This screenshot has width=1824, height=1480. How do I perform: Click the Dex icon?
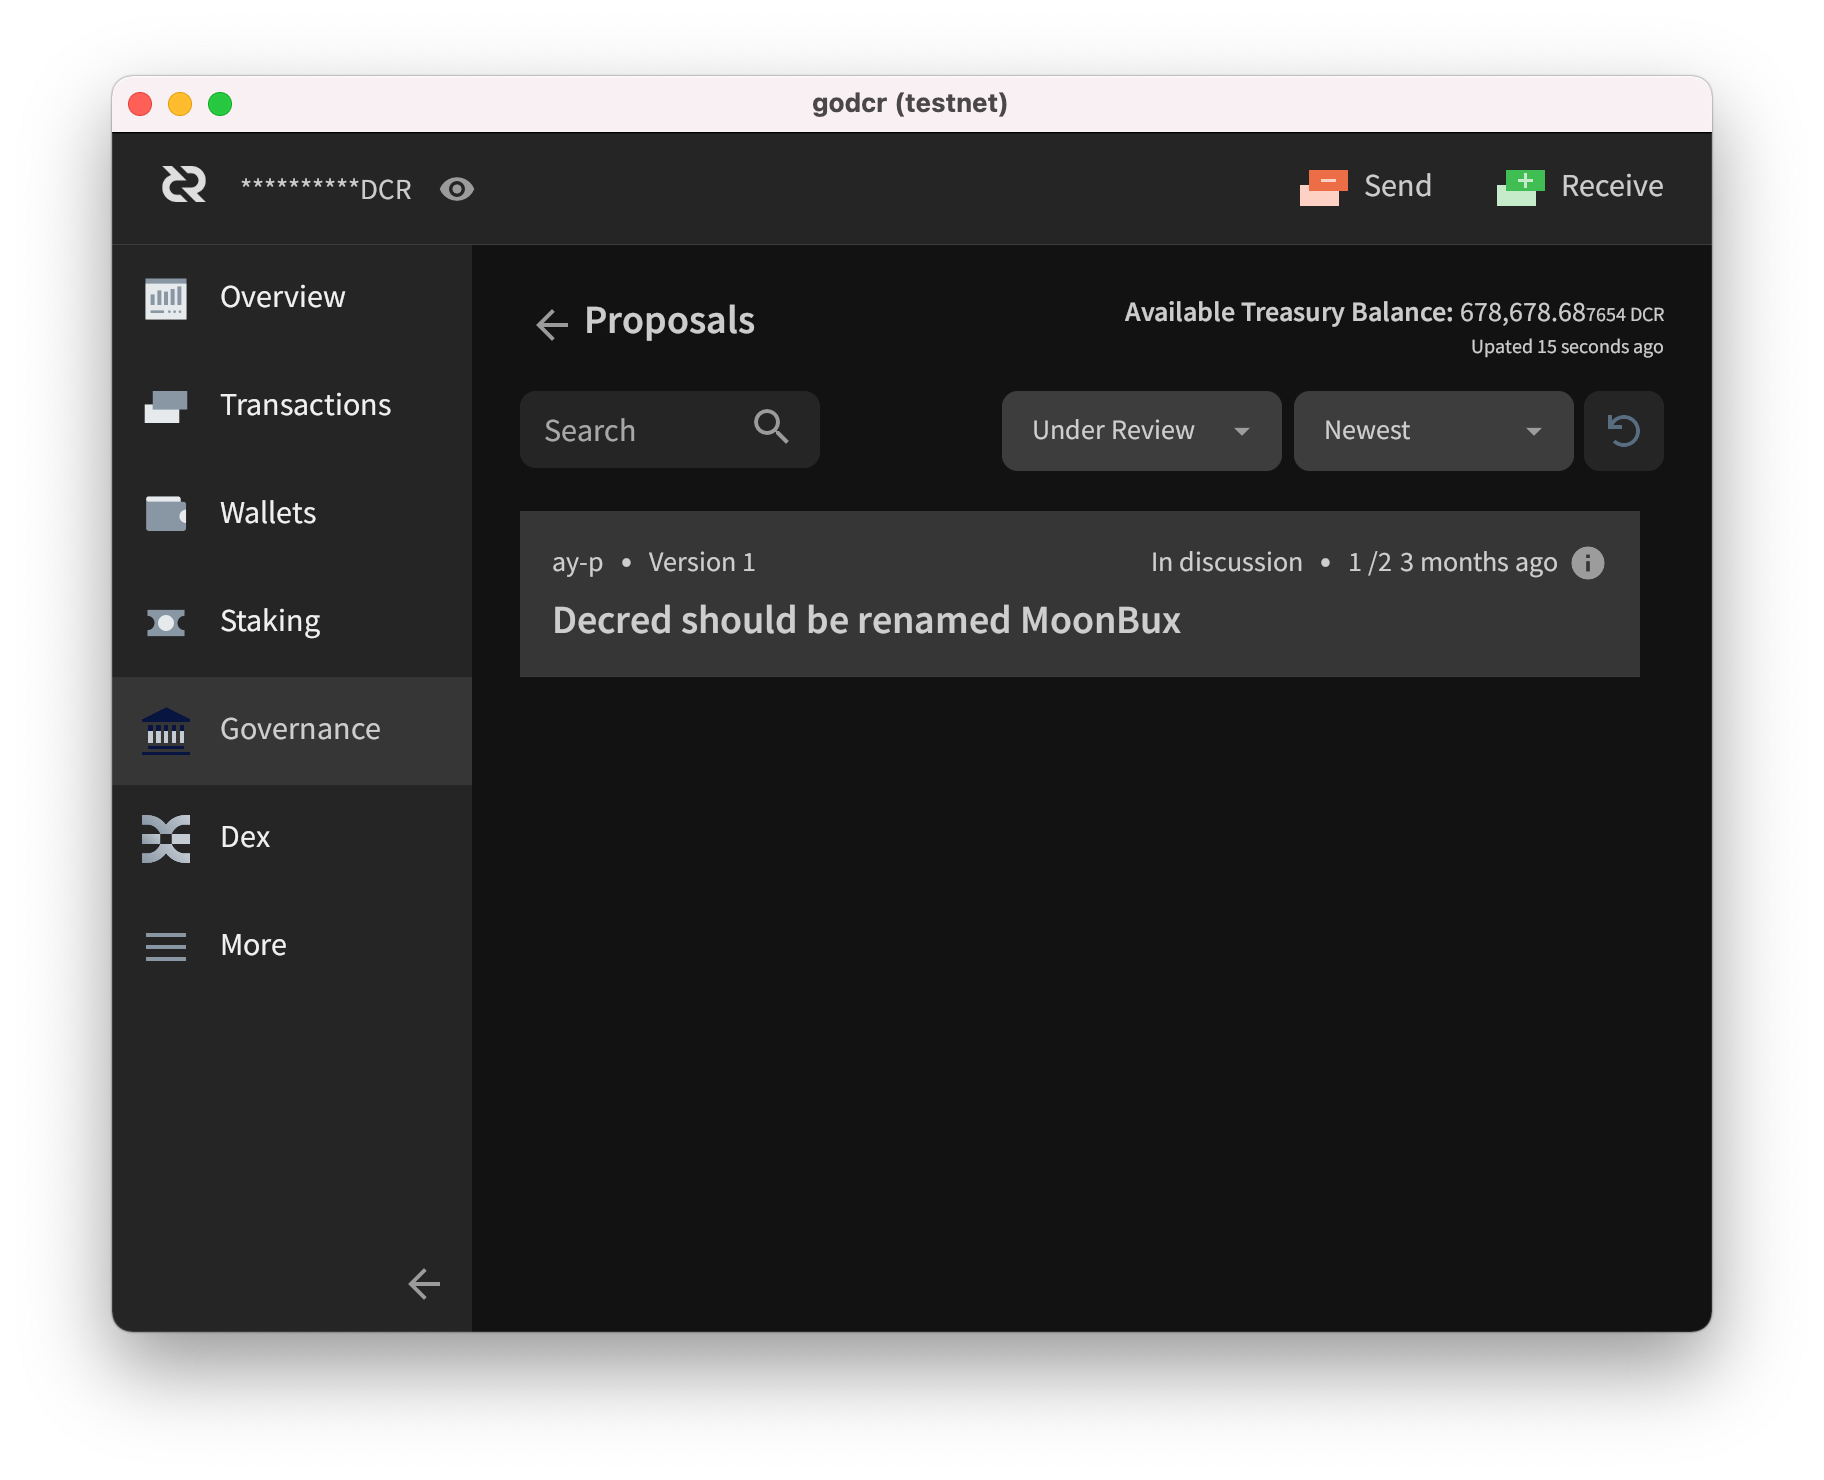(x=166, y=838)
